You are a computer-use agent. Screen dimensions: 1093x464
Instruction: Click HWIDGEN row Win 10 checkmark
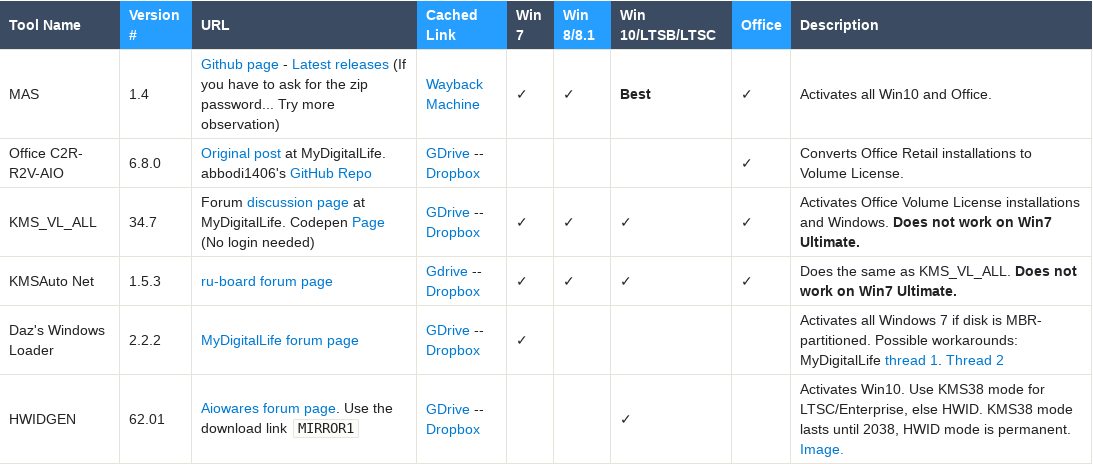click(x=625, y=419)
